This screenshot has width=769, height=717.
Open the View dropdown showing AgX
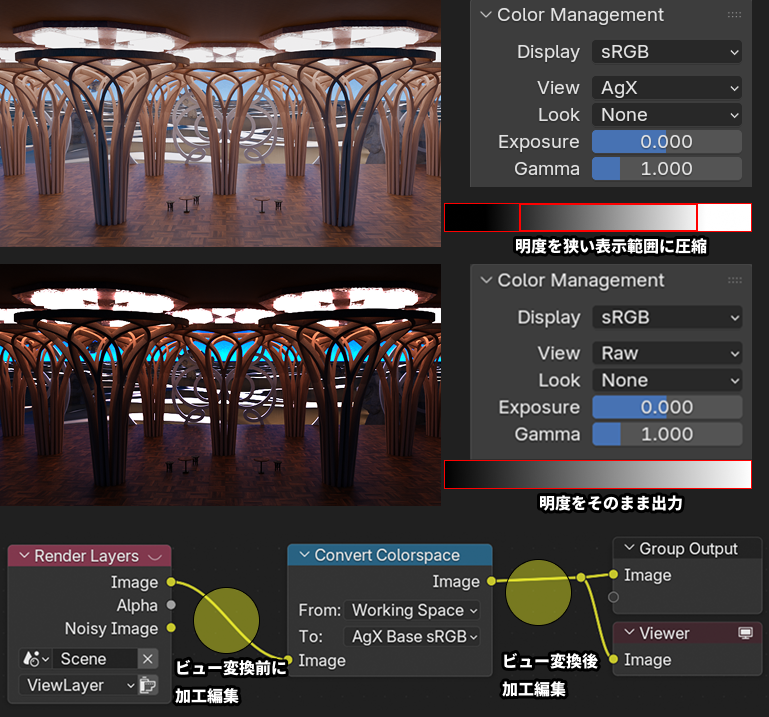tap(666, 88)
